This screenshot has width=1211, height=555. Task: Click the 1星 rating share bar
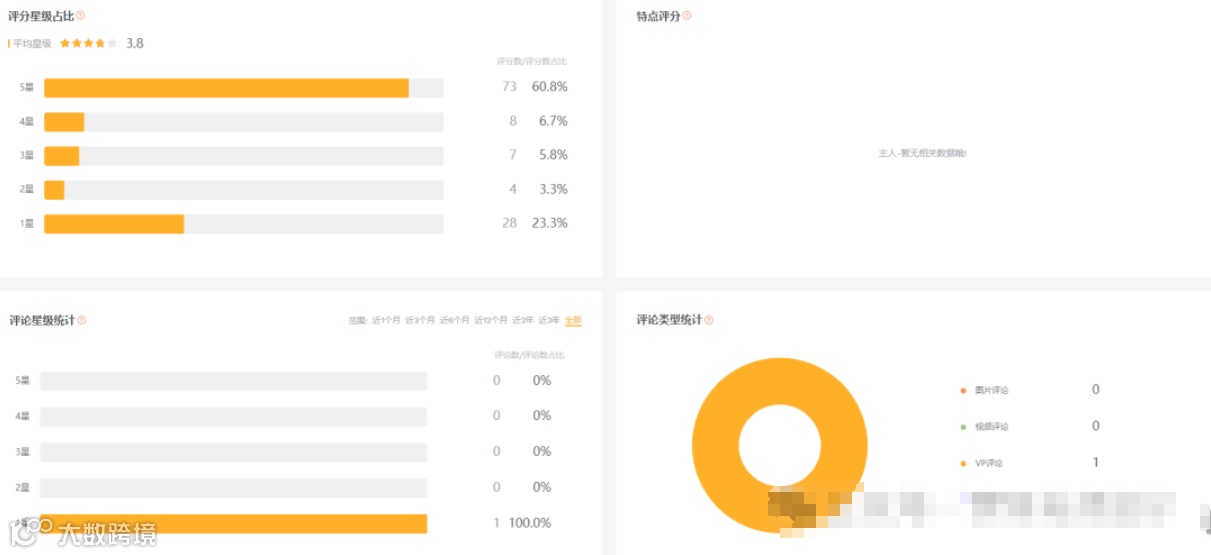(x=114, y=224)
